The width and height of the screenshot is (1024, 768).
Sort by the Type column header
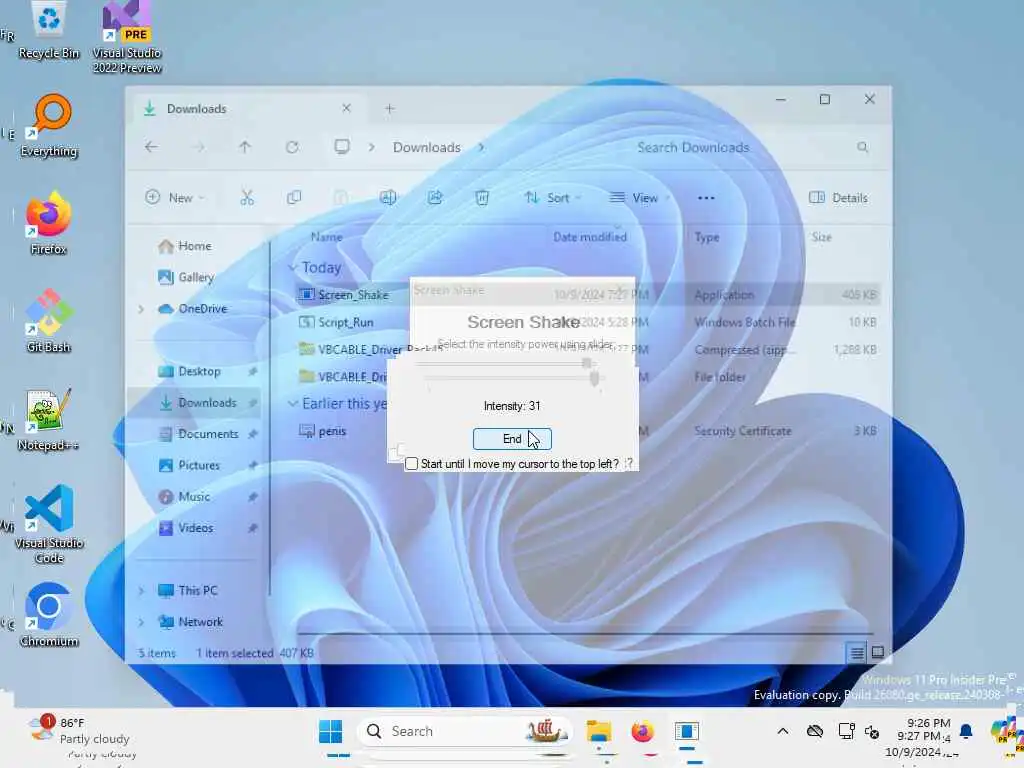[x=707, y=237]
